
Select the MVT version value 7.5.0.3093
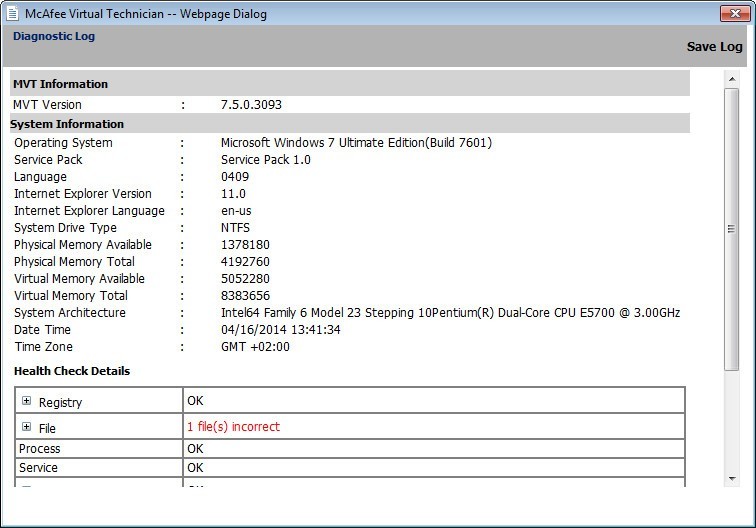point(251,105)
